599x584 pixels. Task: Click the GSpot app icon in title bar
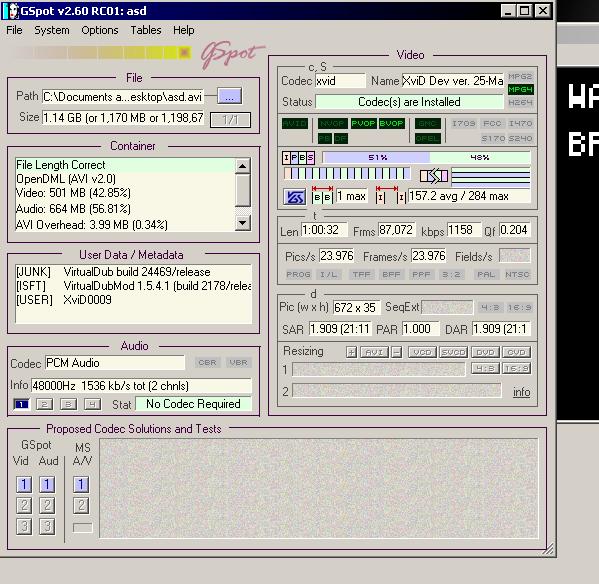(10, 11)
